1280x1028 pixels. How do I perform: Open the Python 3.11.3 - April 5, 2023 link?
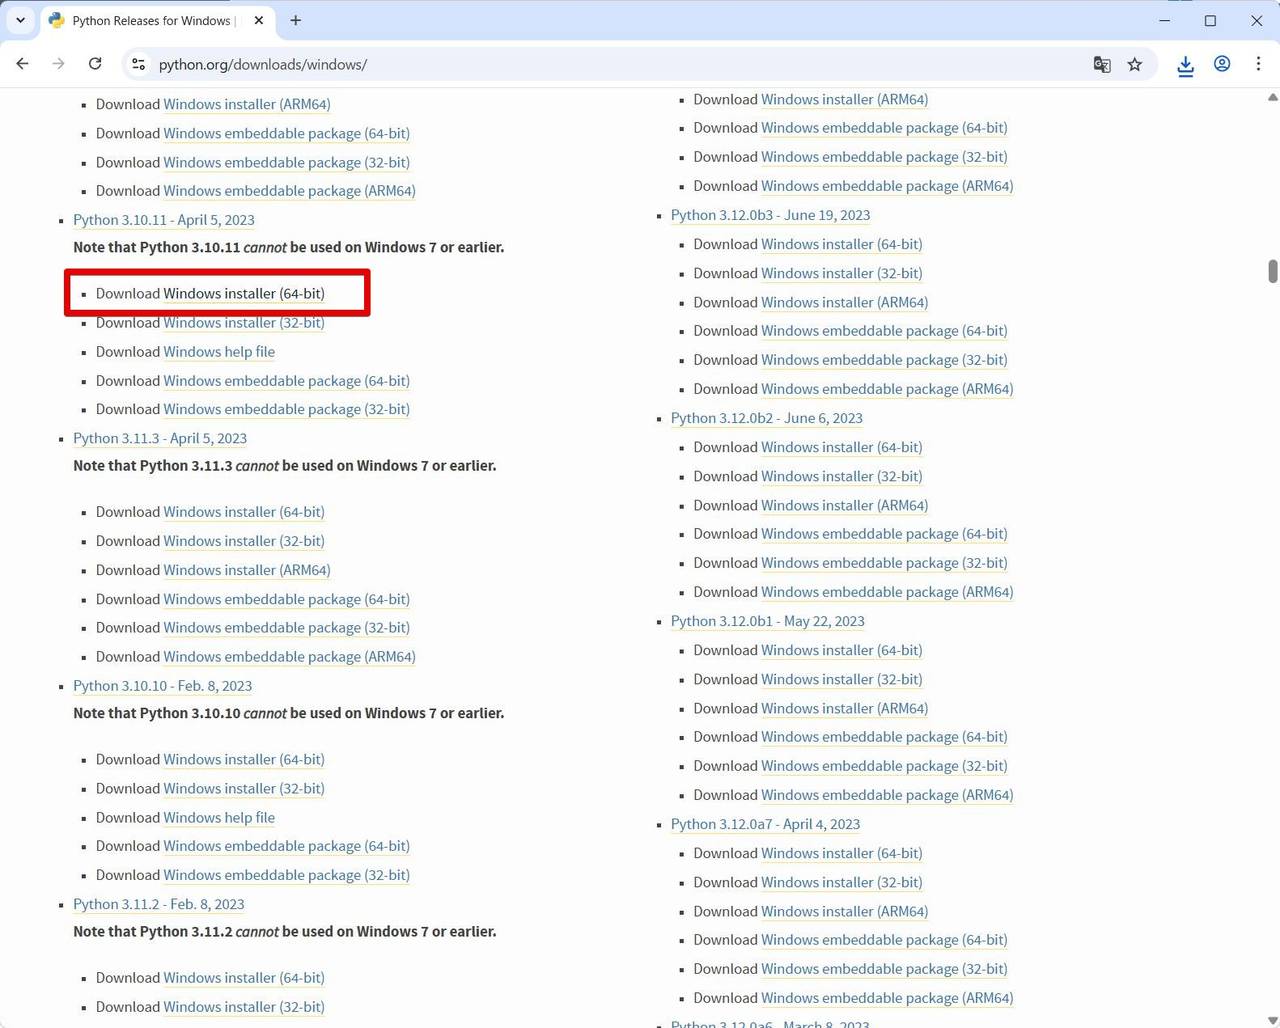(160, 438)
